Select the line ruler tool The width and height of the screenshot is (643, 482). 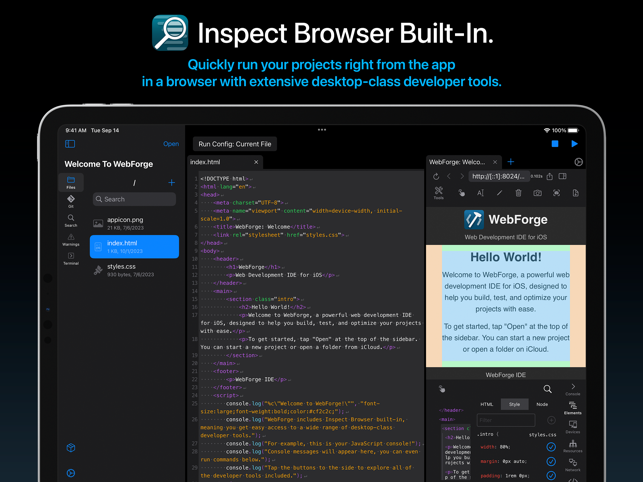[499, 193]
